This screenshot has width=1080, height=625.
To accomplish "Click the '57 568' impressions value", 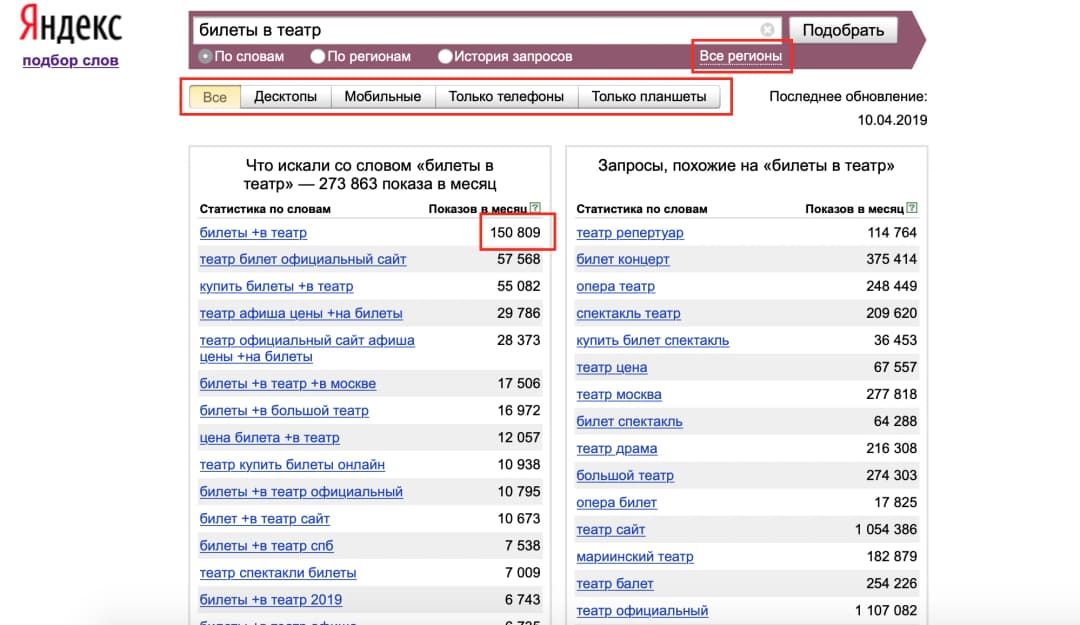I will 519,260.
